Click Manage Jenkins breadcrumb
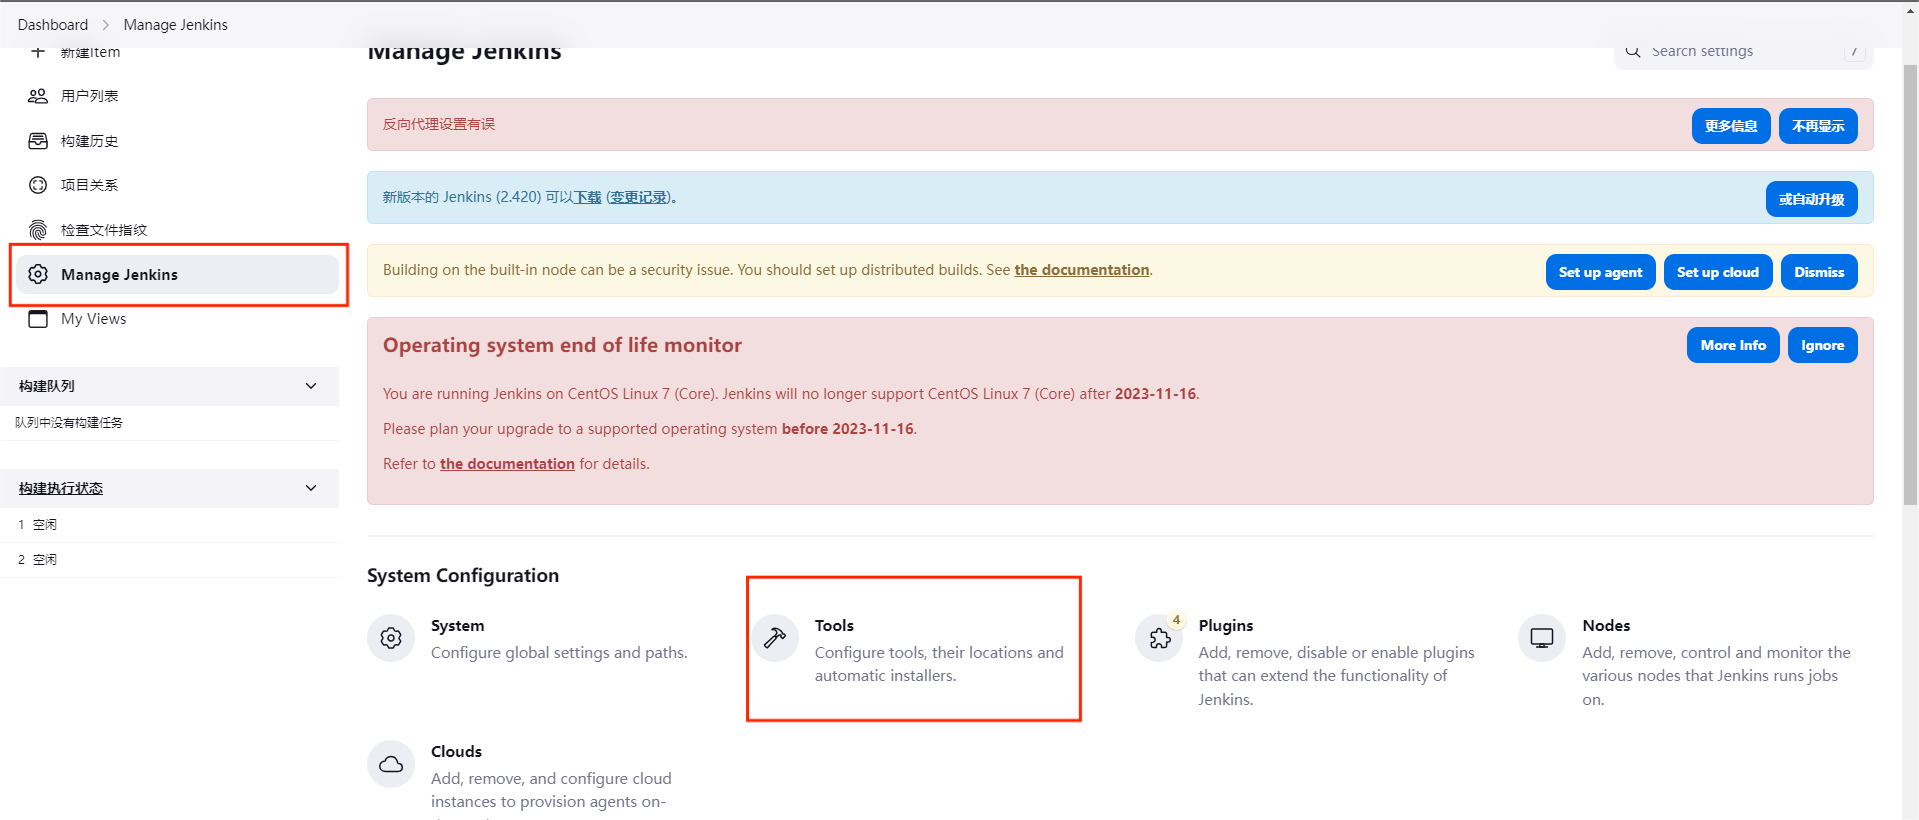Screen dimensions: 1919x820 pyautogui.click(x=176, y=25)
